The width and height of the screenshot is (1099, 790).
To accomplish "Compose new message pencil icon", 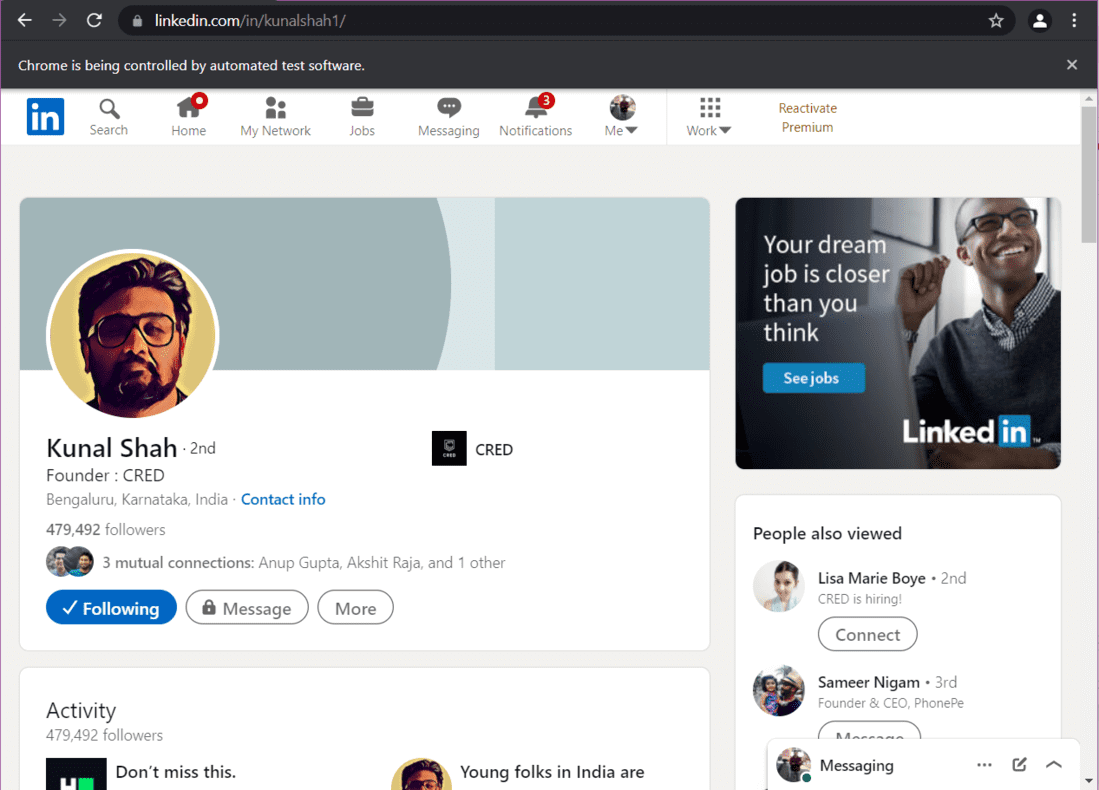I will pyautogui.click(x=1020, y=765).
